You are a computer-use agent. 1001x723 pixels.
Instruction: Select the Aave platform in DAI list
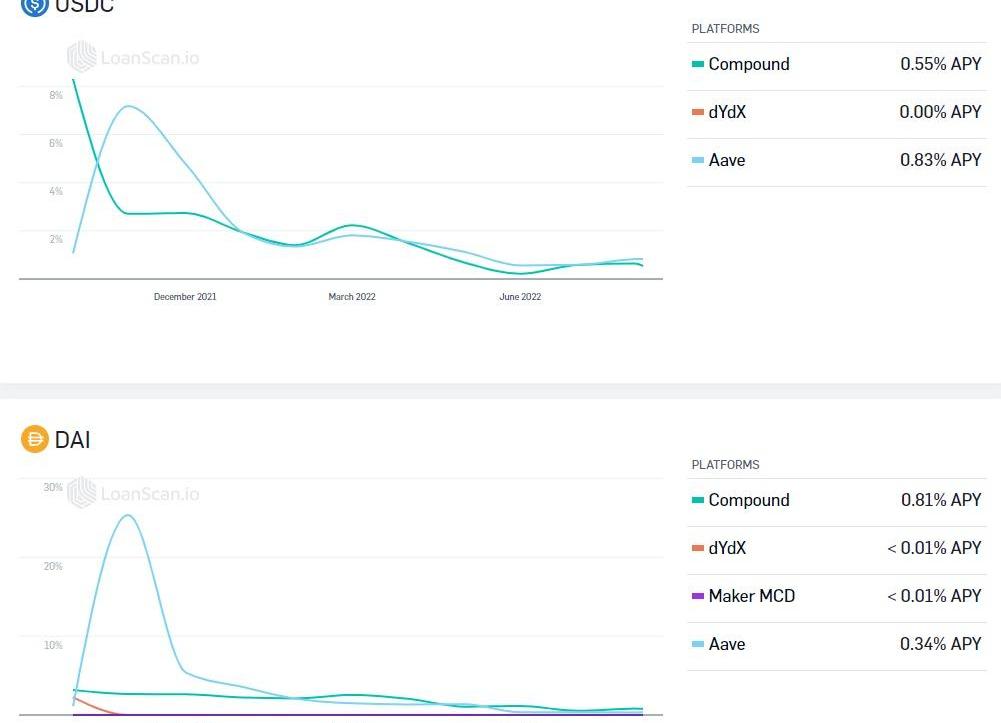[x=727, y=644]
